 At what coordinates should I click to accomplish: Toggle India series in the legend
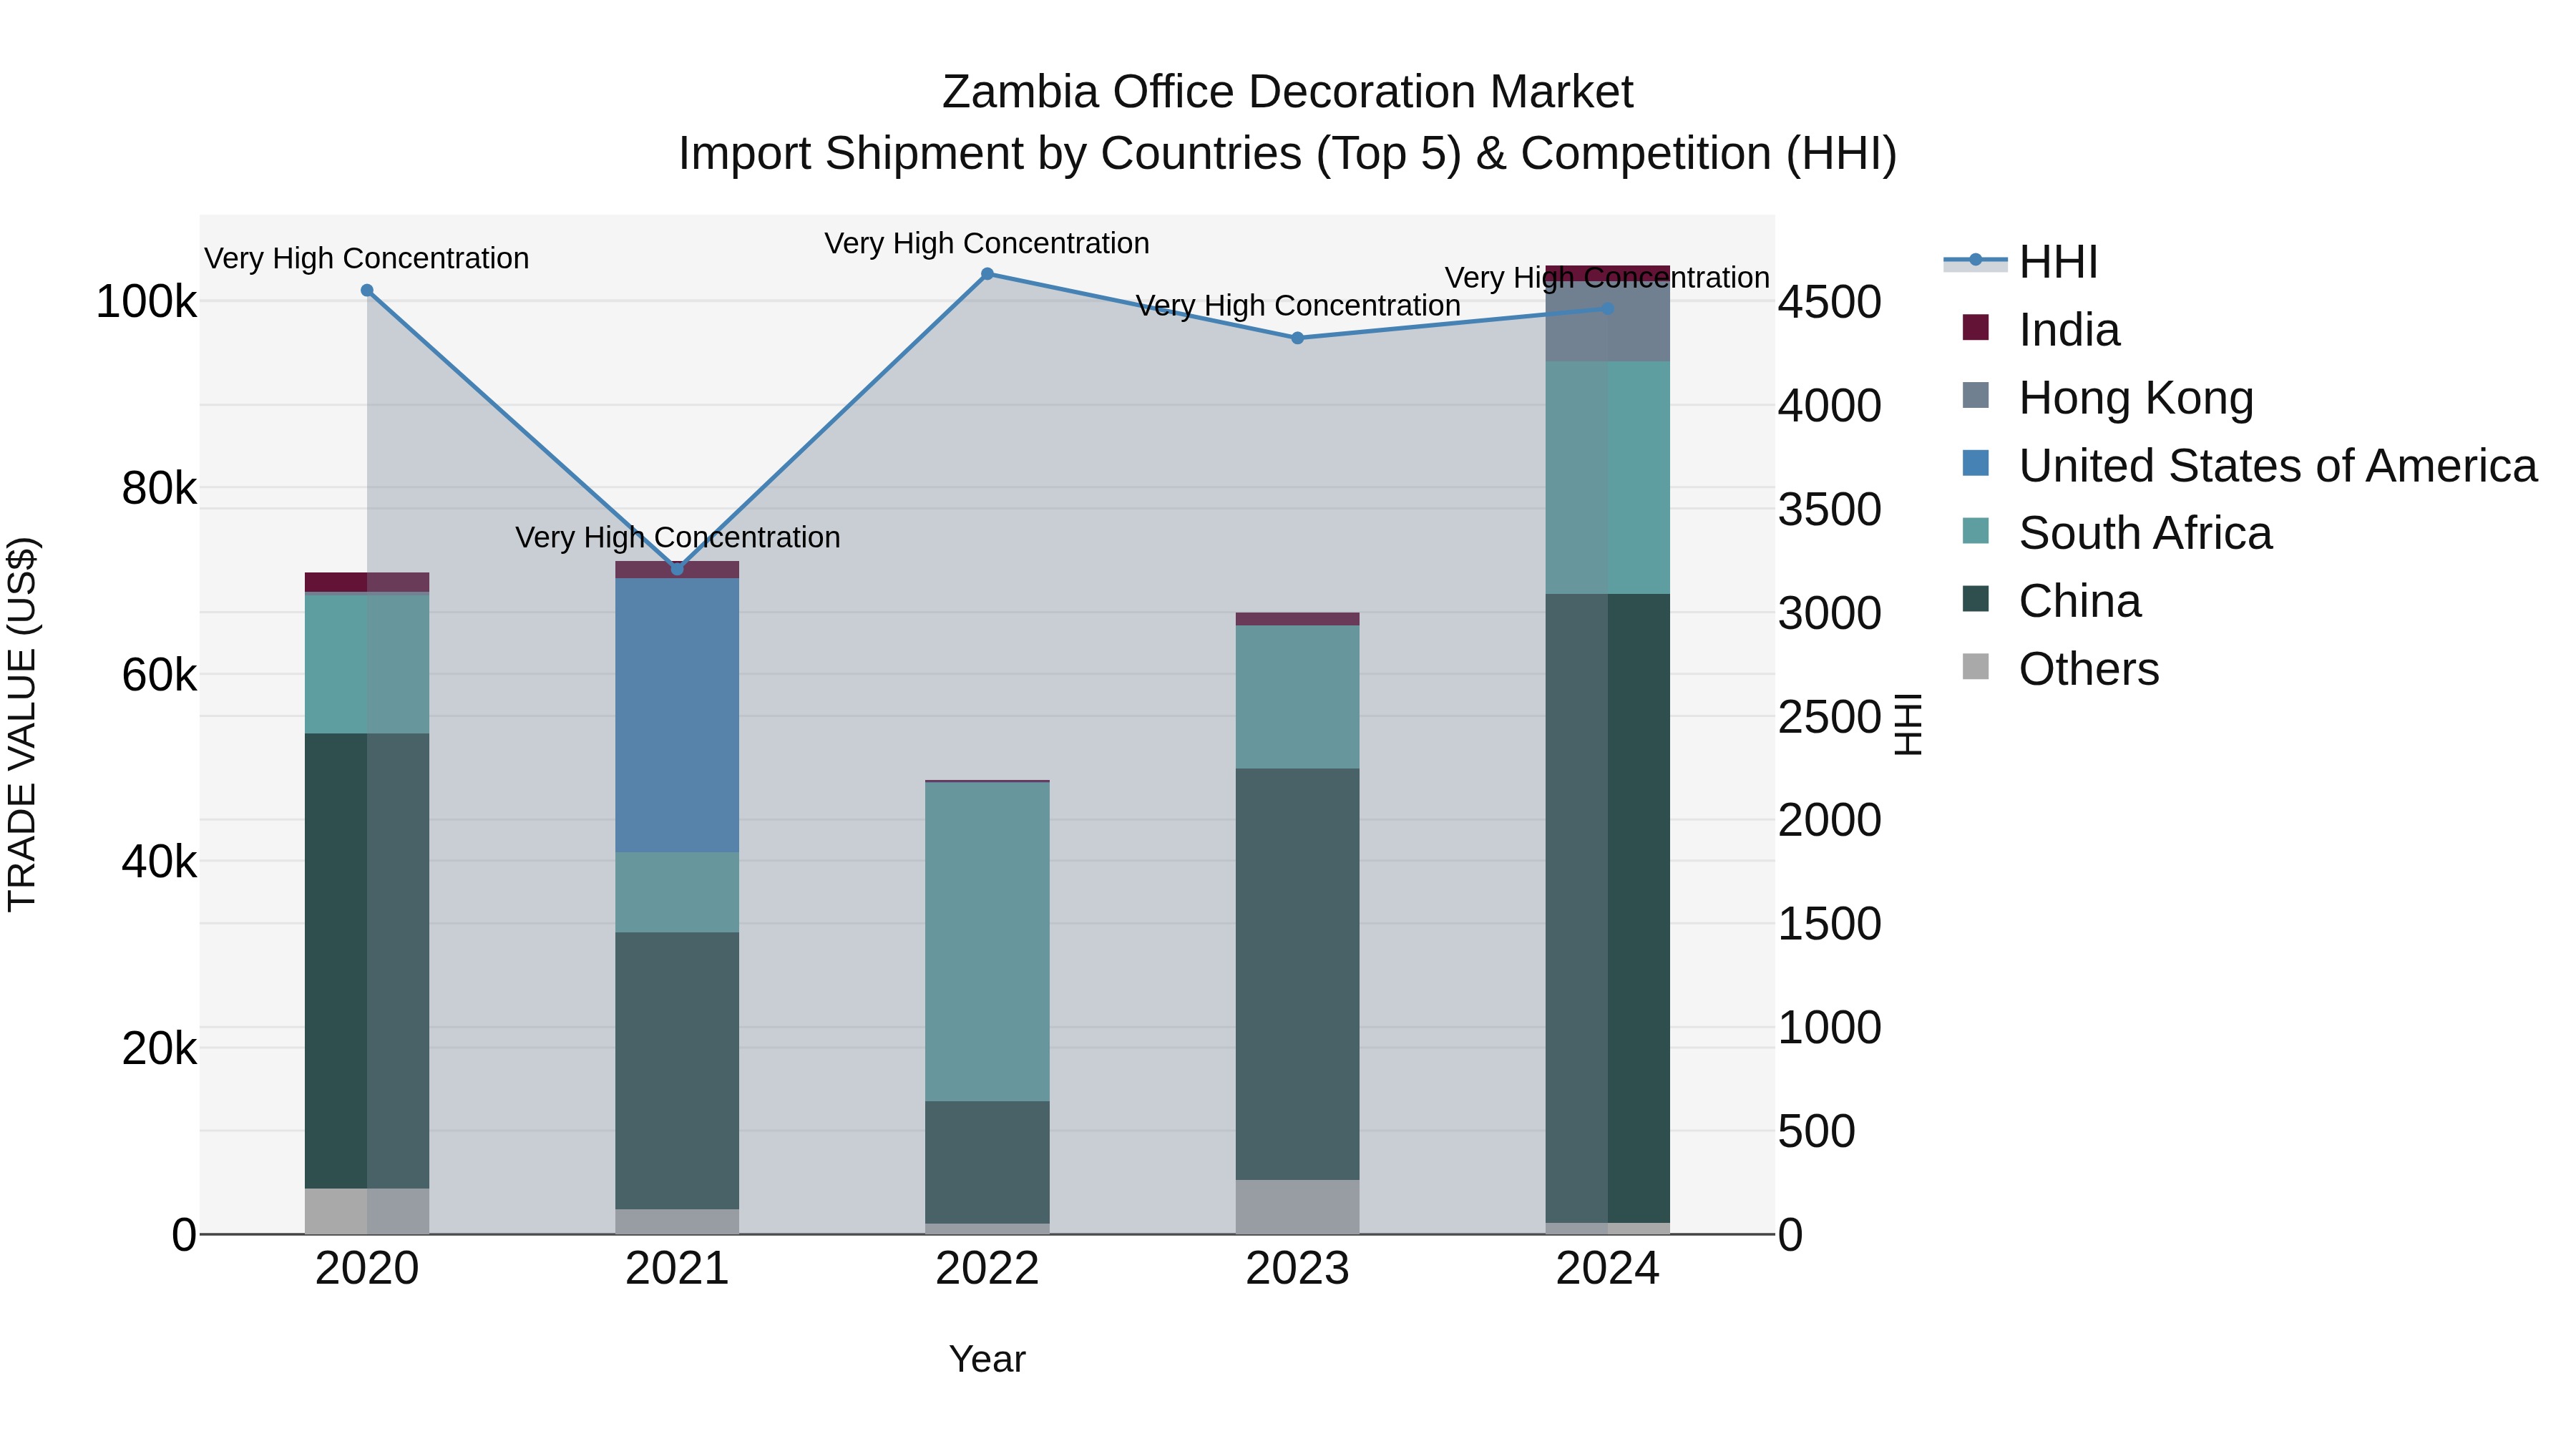tap(2041, 330)
